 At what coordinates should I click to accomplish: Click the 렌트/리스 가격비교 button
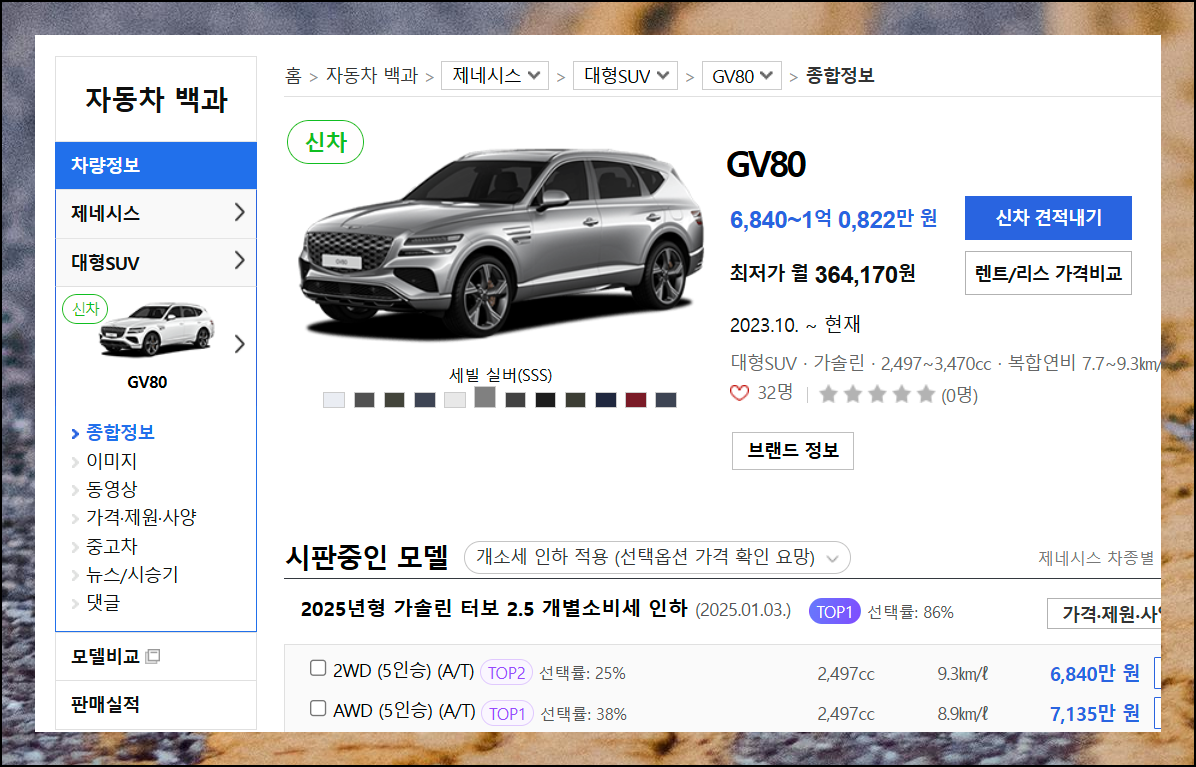[x=1048, y=273]
